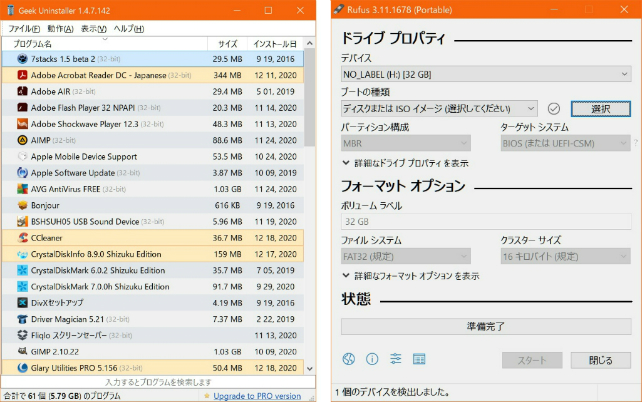The width and height of the screenshot is (642, 402).
Task: Open the 動作(A) menu
Action: point(60,29)
